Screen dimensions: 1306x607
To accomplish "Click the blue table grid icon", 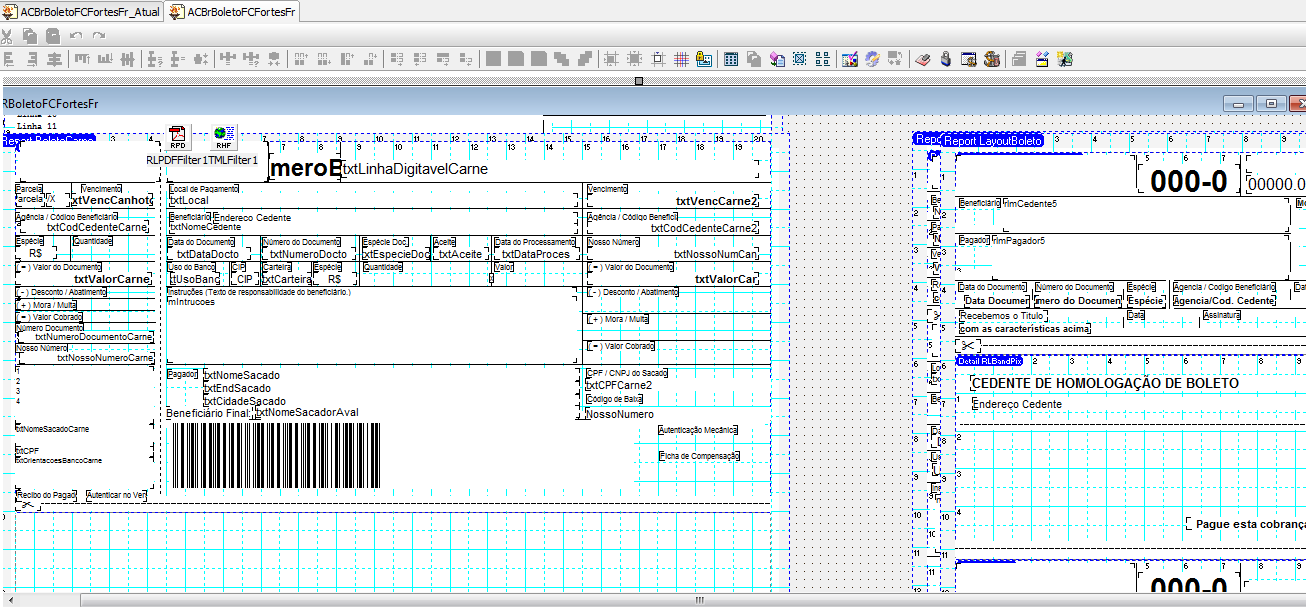I will (731, 59).
